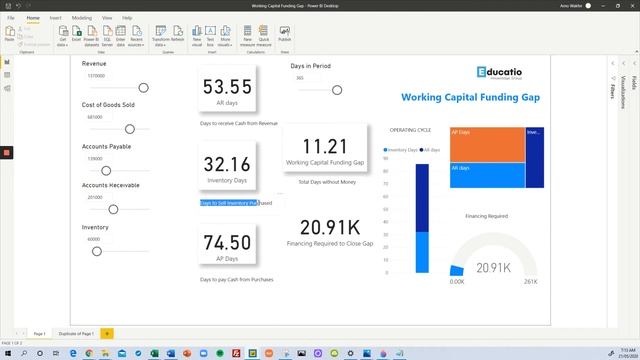
Task: Open Chrome from the taskbar
Action: [x=89, y=353]
